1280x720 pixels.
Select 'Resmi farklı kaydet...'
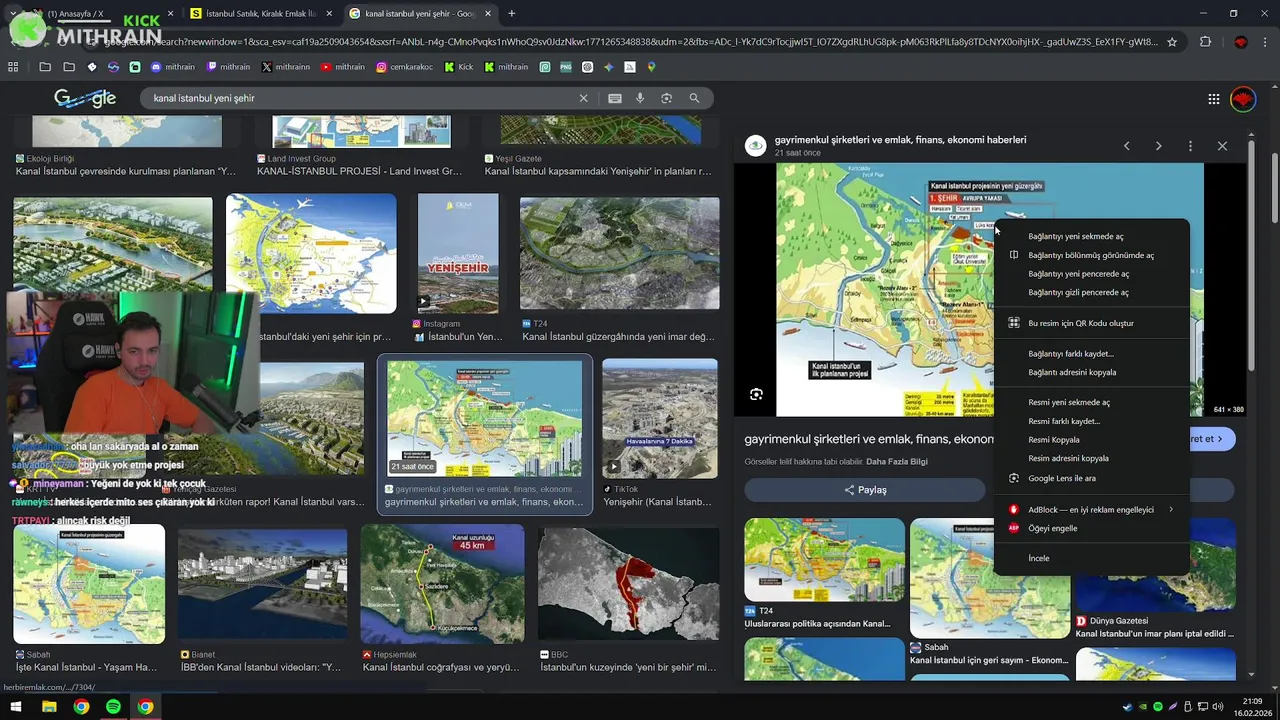1092,421
